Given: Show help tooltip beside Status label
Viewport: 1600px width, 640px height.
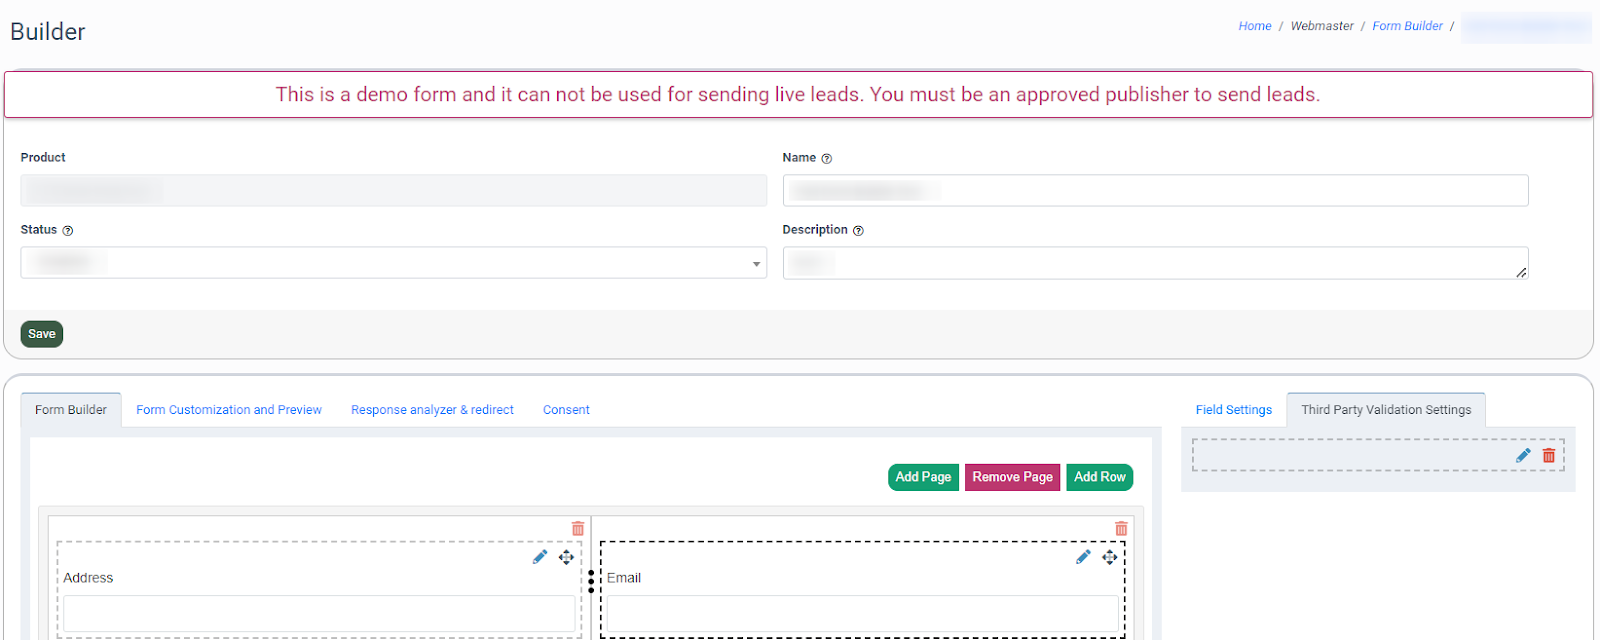Looking at the screenshot, I should (68, 231).
